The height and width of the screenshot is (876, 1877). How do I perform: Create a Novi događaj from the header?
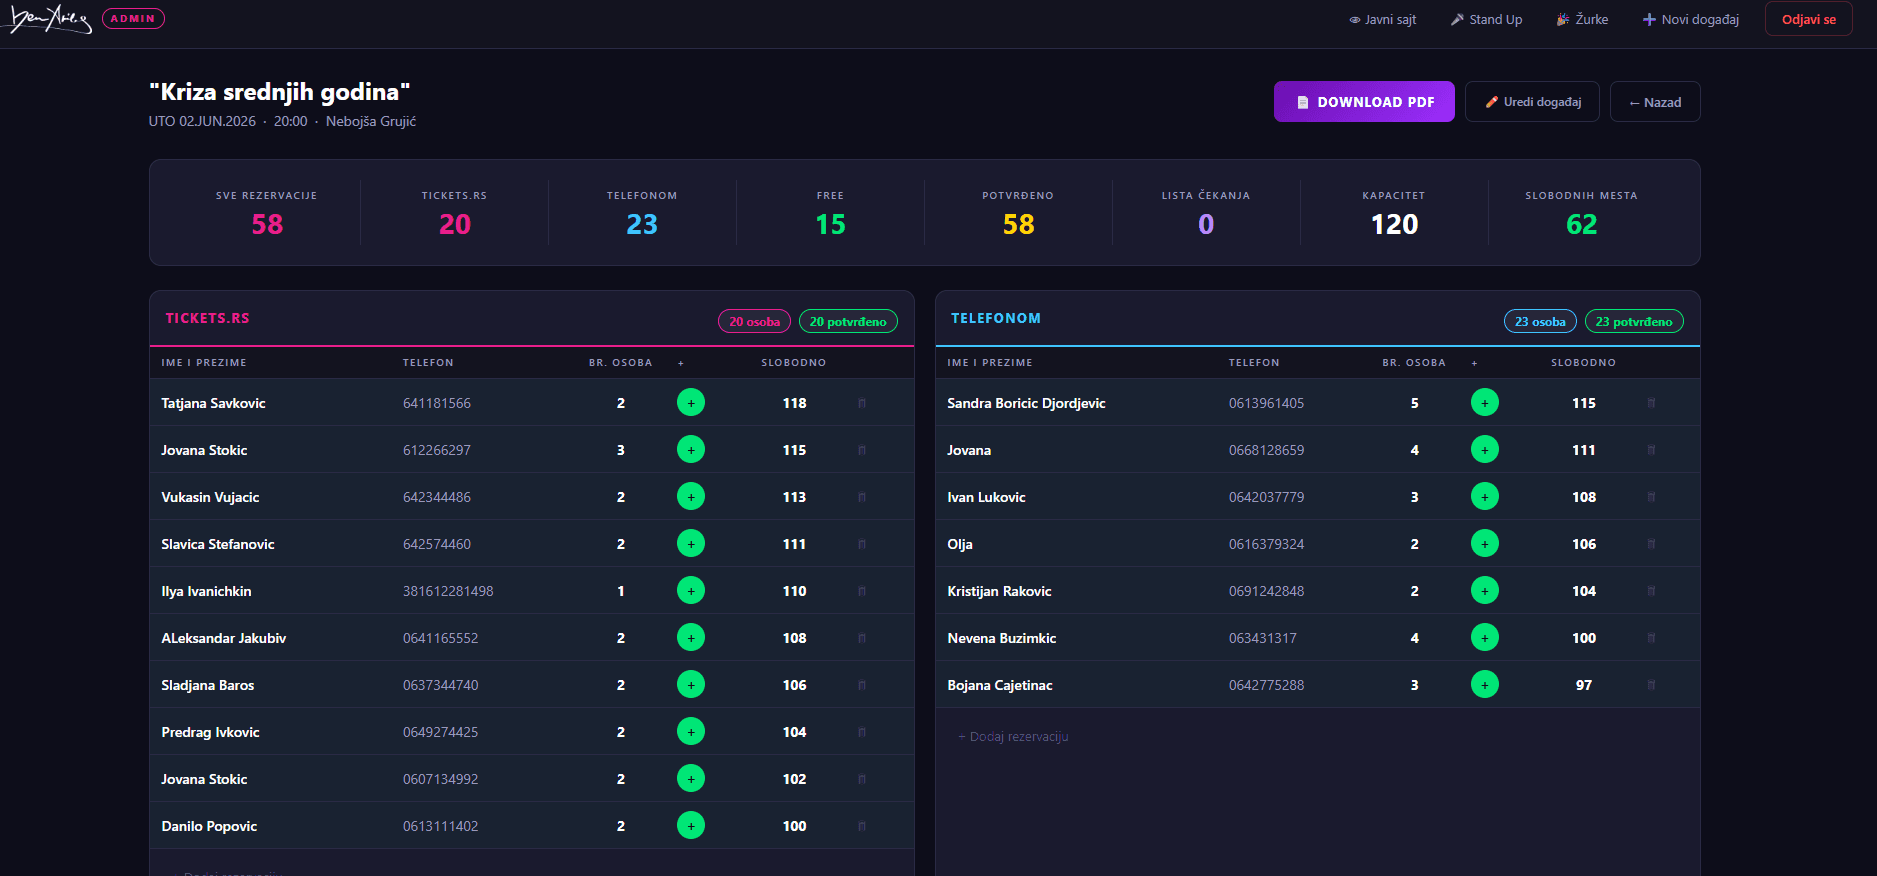tap(1691, 19)
